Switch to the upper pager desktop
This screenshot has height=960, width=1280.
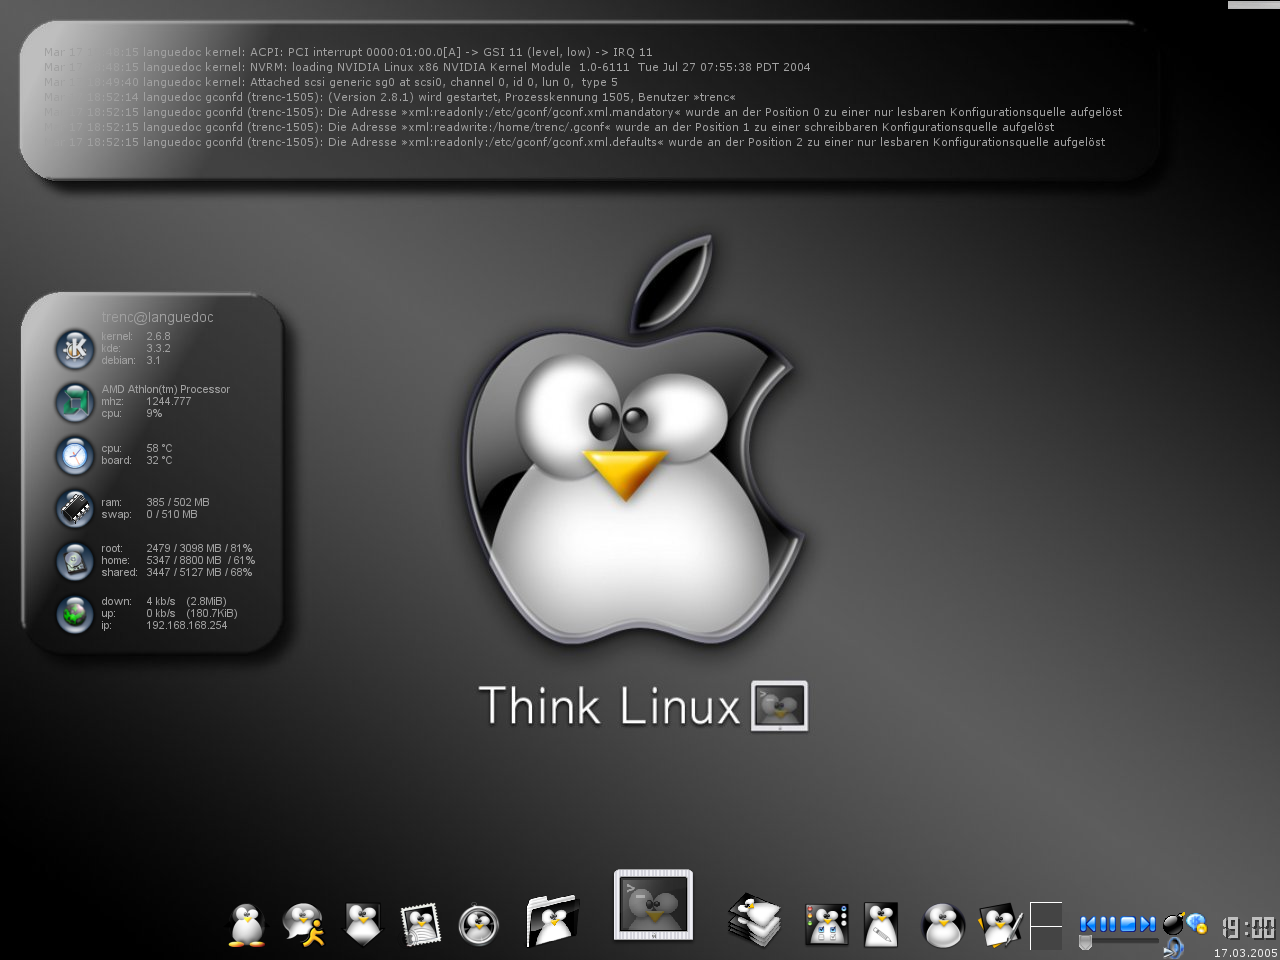[1046, 914]
